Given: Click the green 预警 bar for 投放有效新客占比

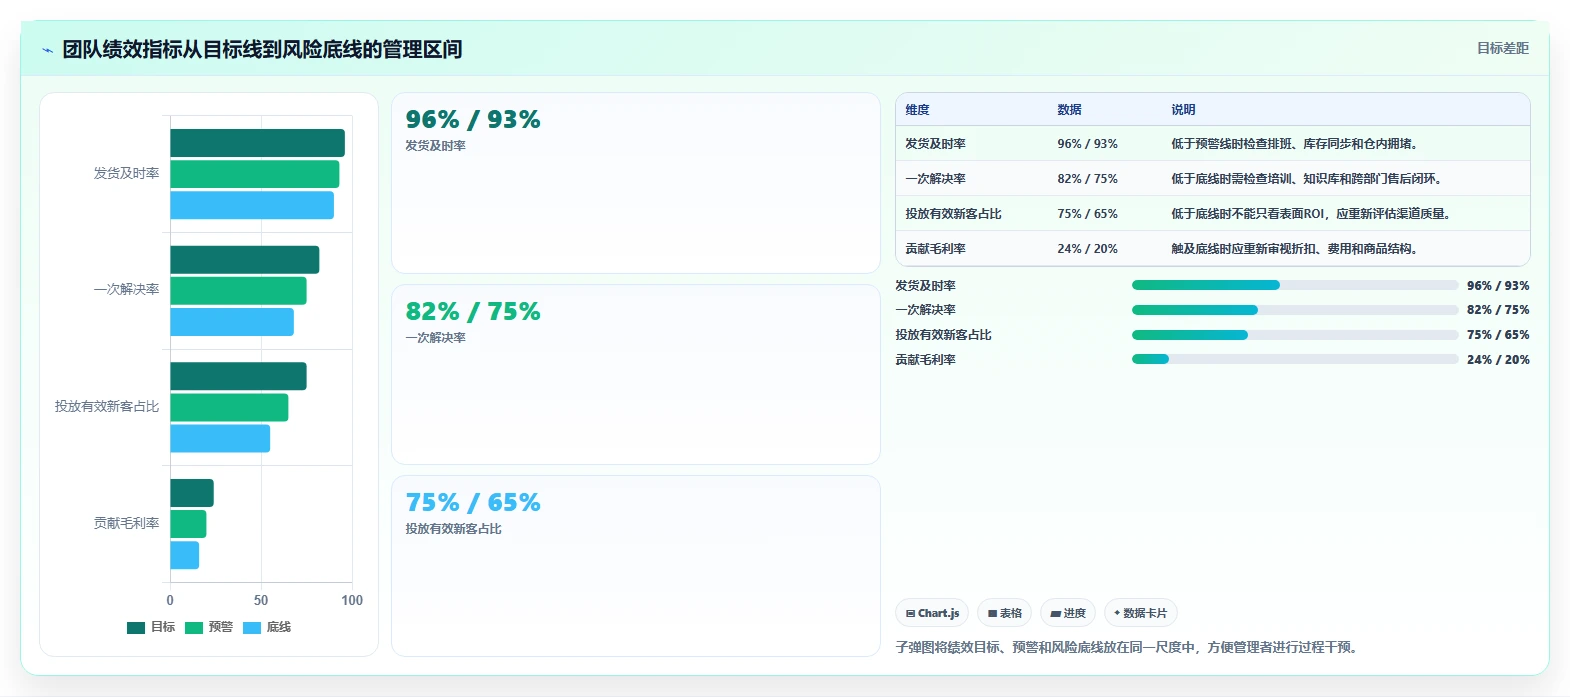Looking at the screenshot, I should [229, 408].
